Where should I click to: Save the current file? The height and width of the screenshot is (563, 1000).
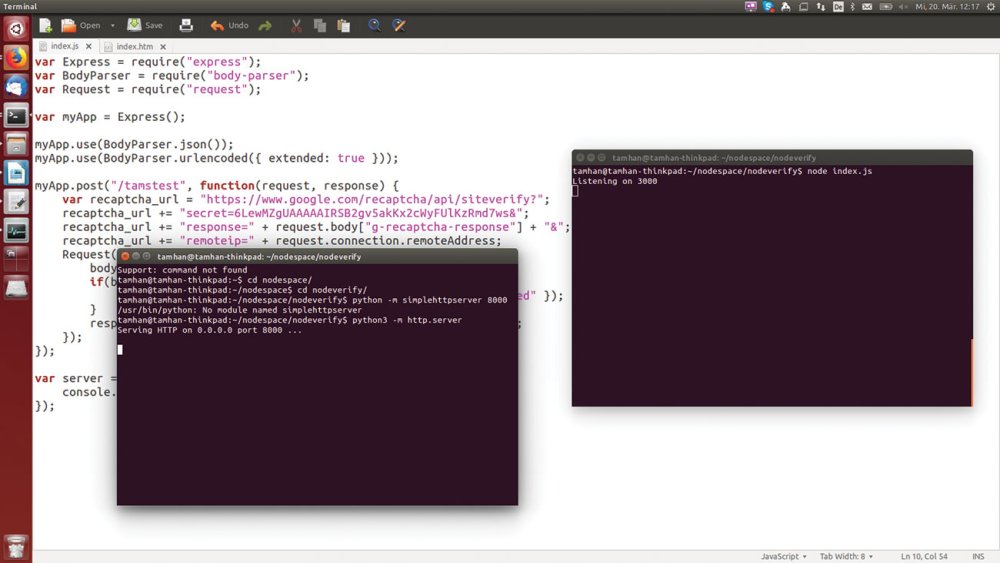(x=145, y=26)
